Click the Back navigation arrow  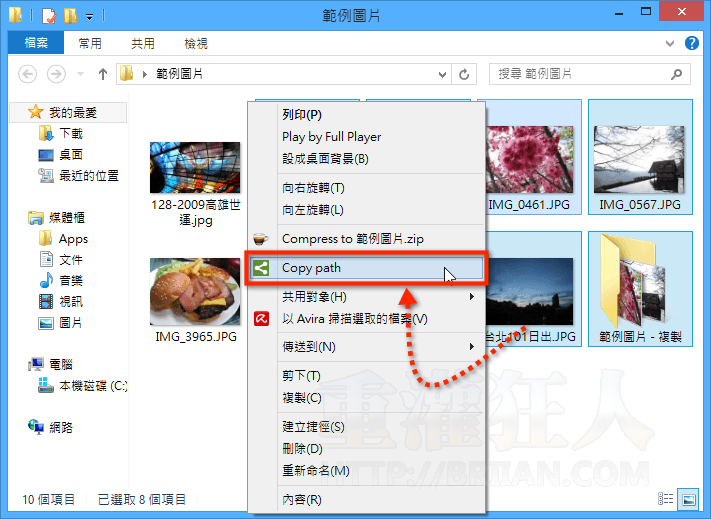(28, 74)
